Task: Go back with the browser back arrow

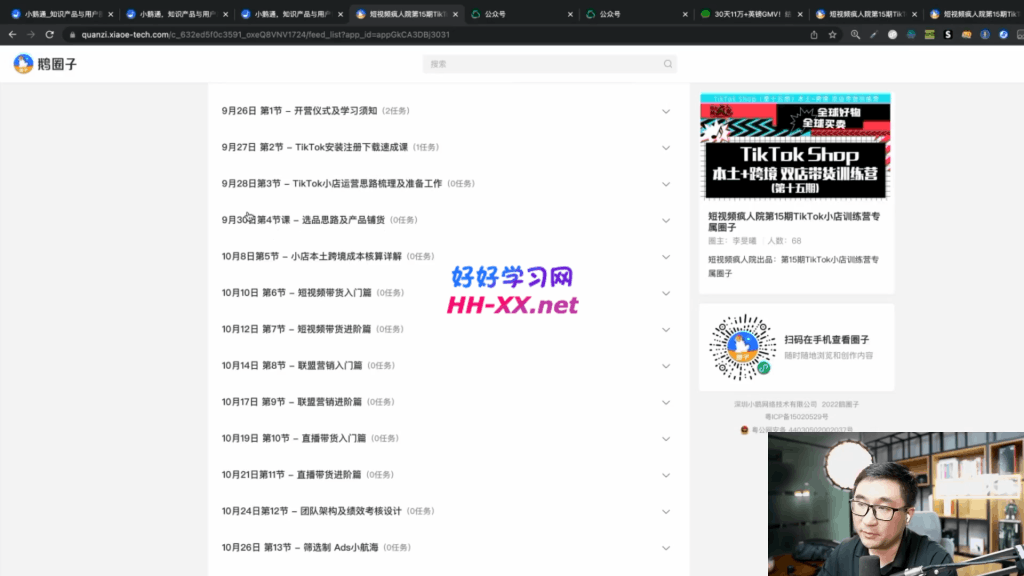Action: pos(12,35)
